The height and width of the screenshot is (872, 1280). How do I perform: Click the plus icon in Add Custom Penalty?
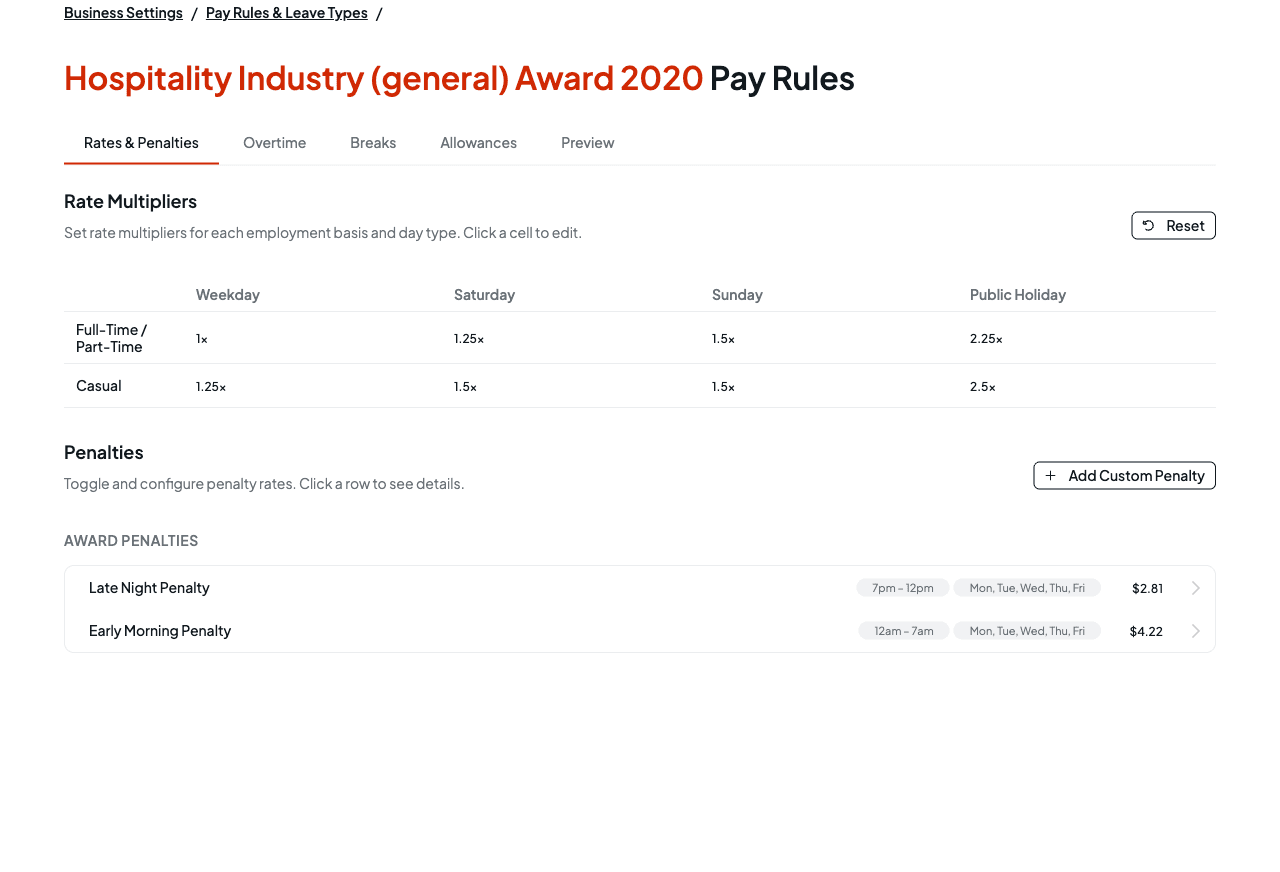click(x=1050, y=476)
